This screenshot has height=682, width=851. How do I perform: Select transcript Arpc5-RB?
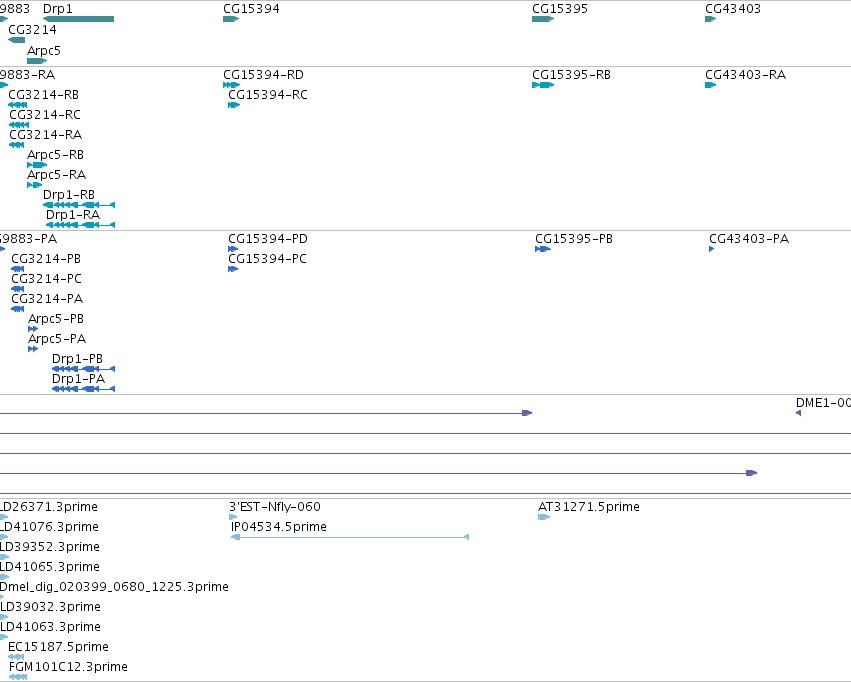click(55, 155)
